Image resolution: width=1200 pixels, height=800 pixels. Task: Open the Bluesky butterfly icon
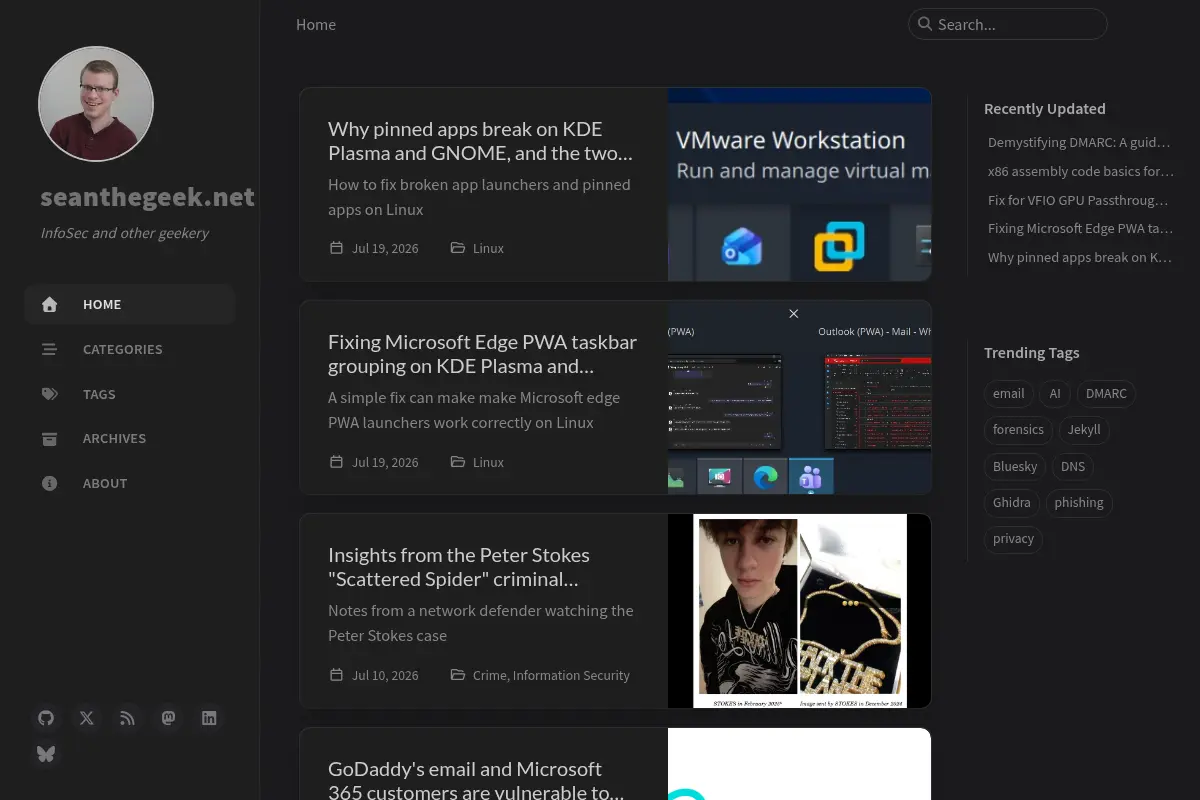pyautogui.click(x=46, y=754)
